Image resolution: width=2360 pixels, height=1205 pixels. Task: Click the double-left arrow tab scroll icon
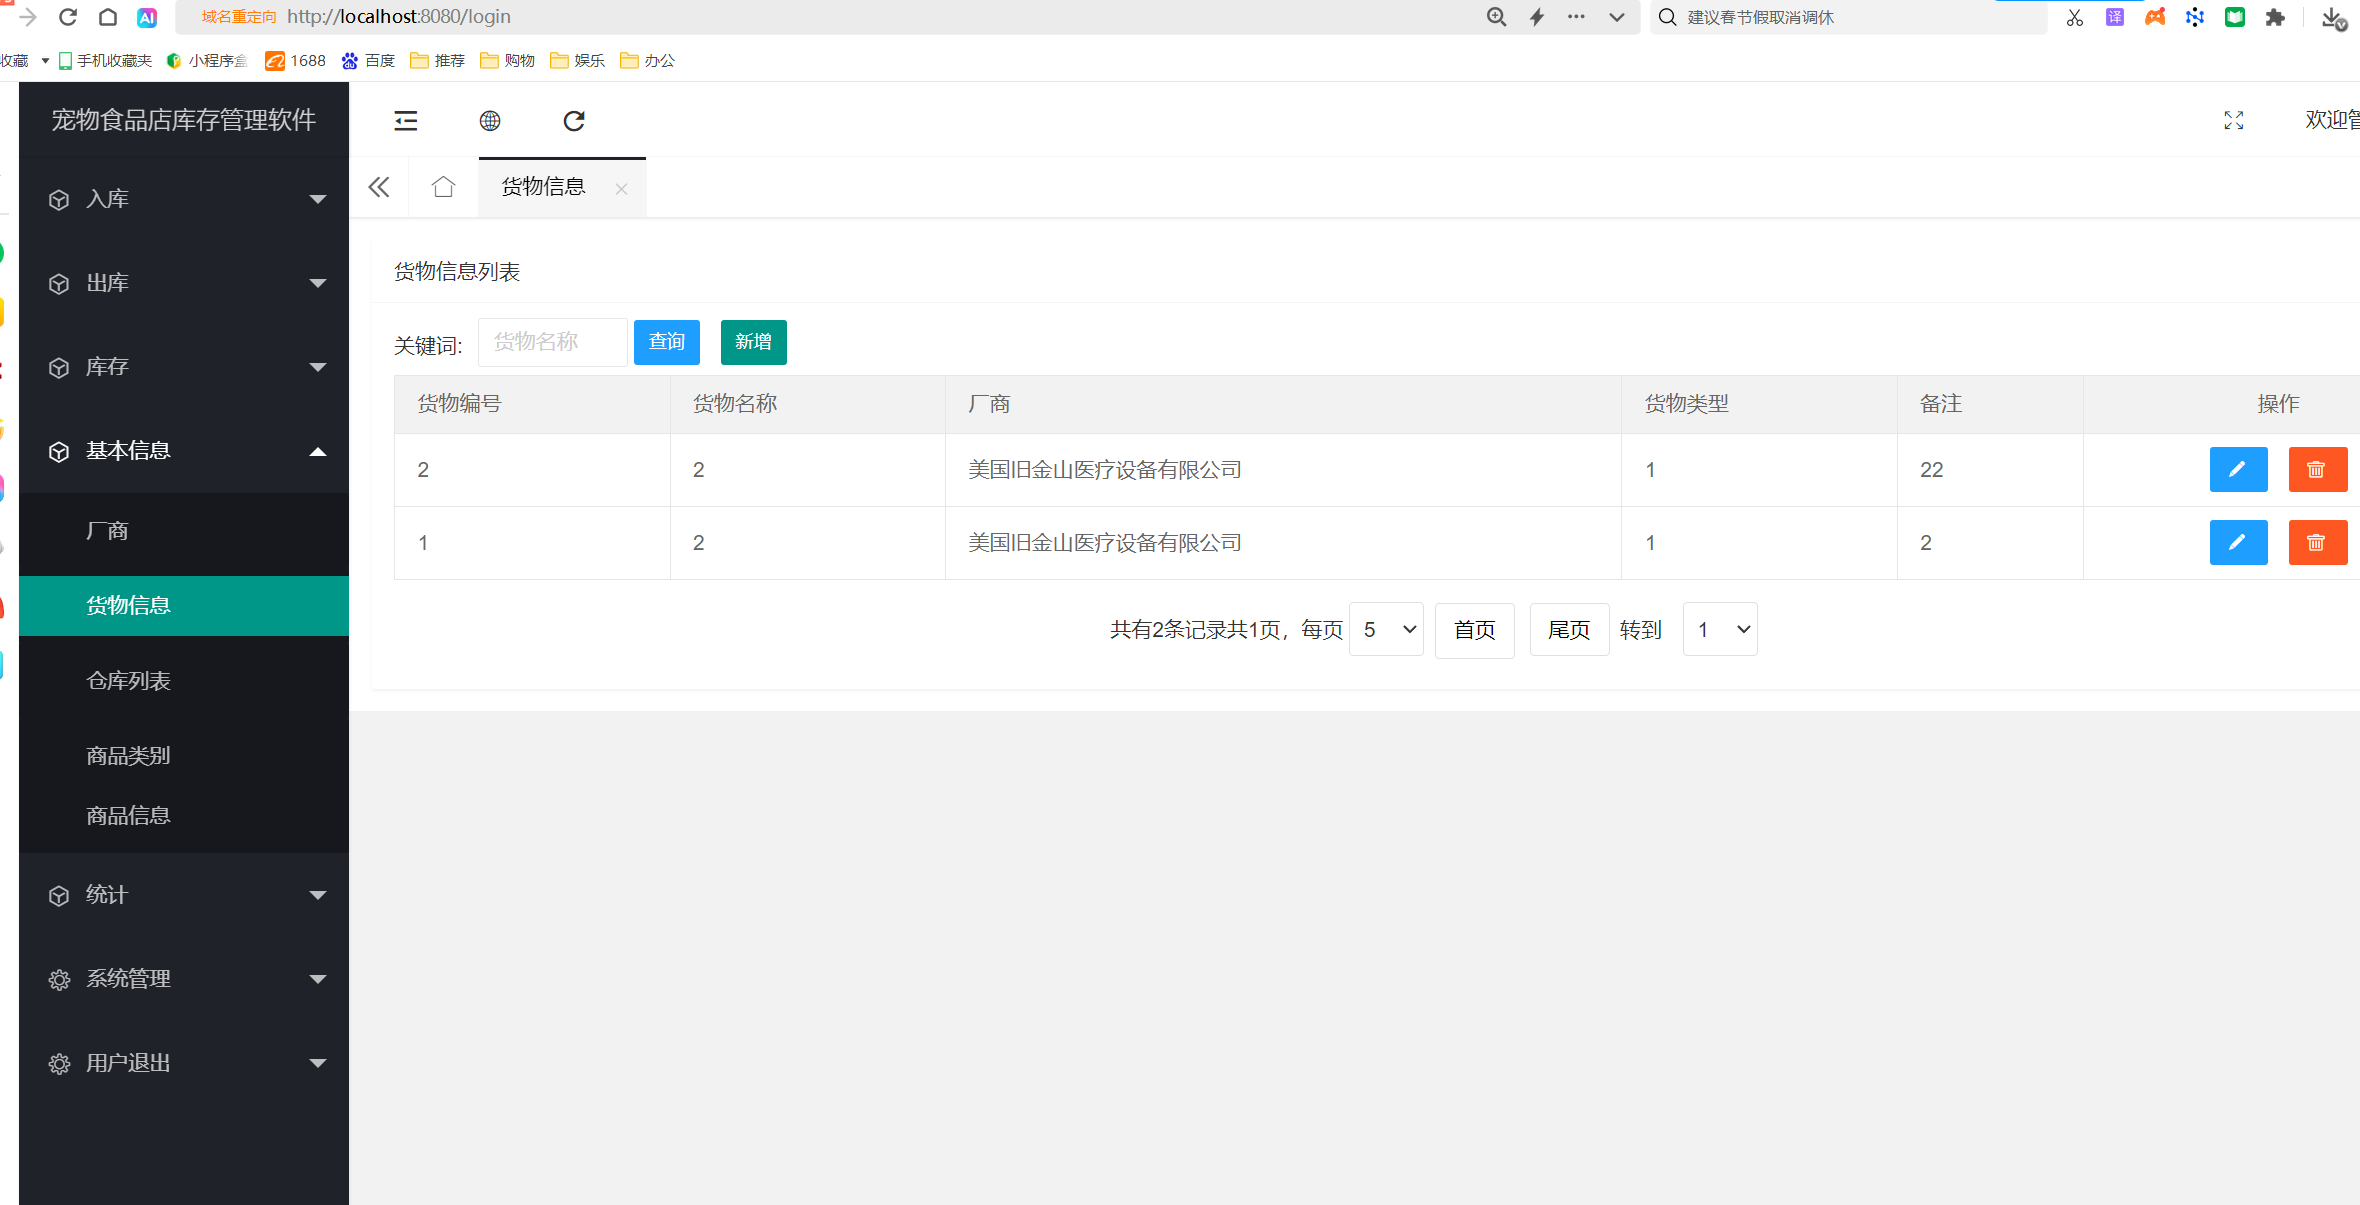(x=379, y=187)
